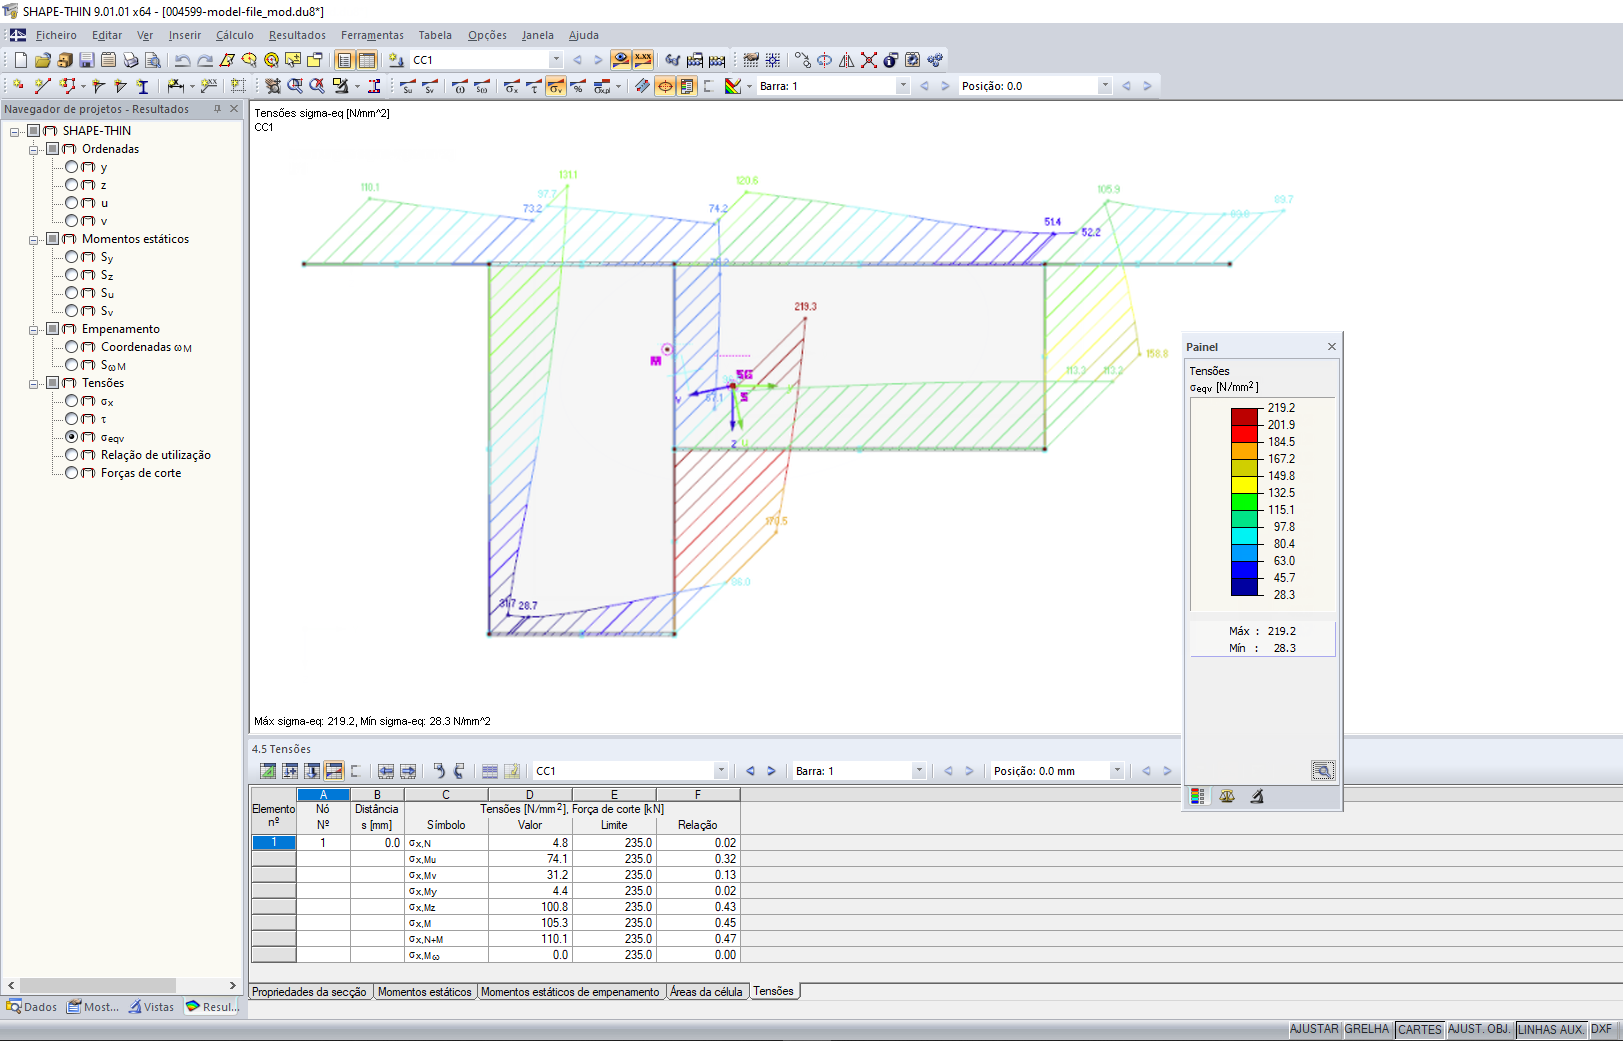Open a file with the folder icon
The width and height of the screenshot is (1623, 1041).
43,60
